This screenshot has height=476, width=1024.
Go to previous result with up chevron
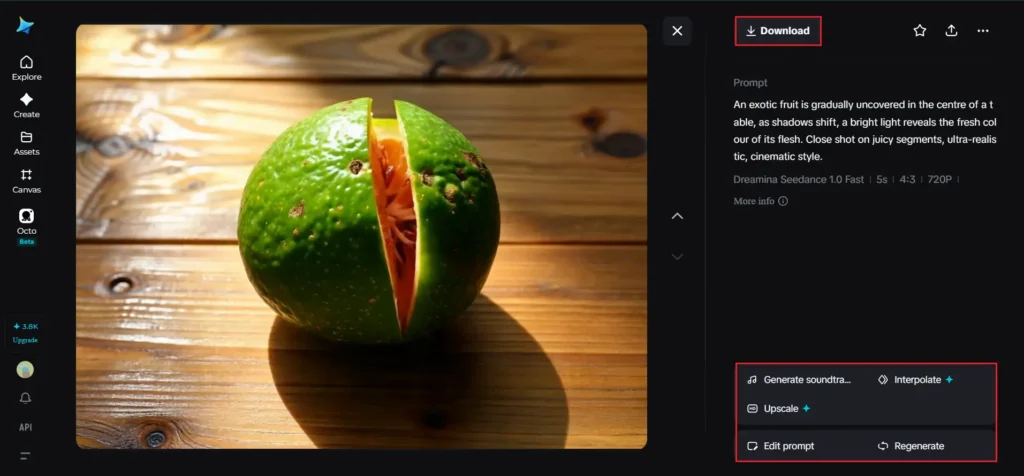[x=677, y=216]
